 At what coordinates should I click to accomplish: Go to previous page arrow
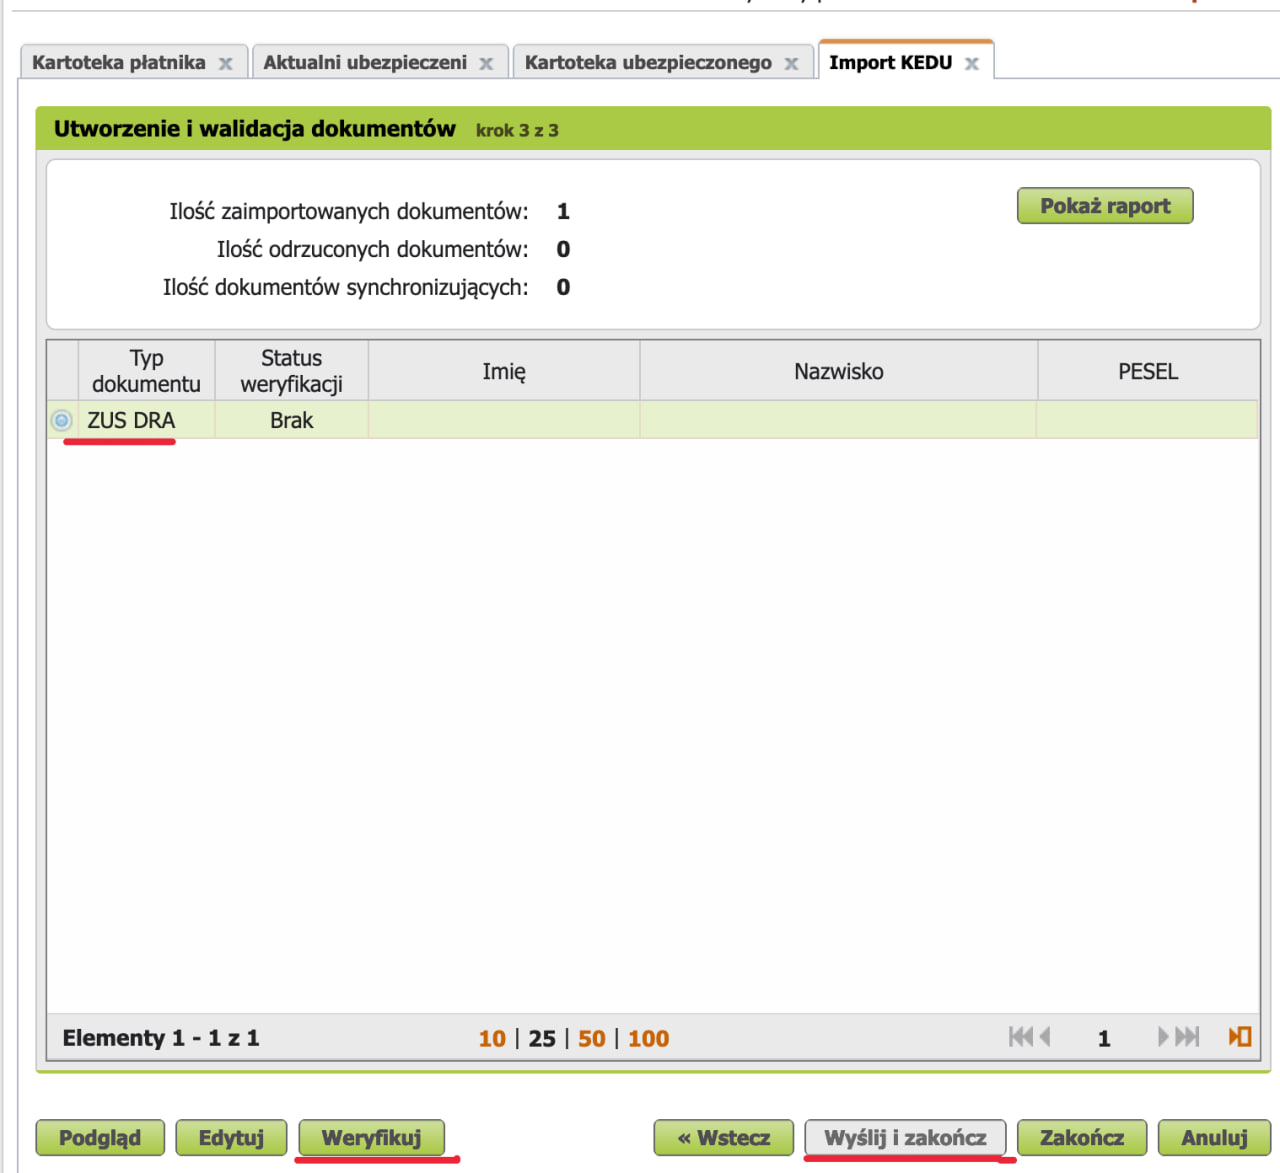(1045, 1037)
